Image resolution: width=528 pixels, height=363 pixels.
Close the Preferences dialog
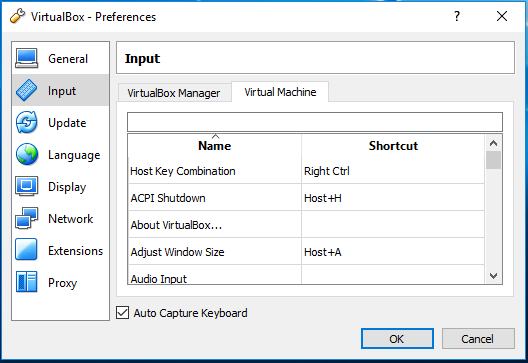click(502, 16)
